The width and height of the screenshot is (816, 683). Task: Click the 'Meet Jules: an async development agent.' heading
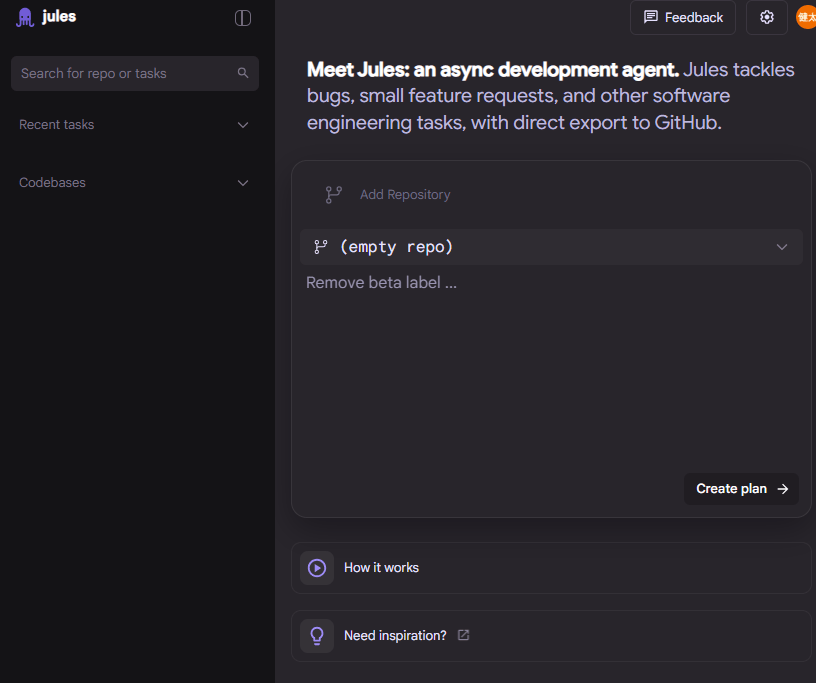coord(493,70)
